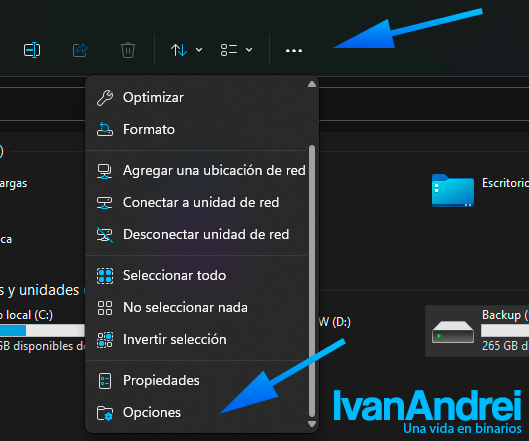Click the three-dot See more button

[x=294, y=51]
